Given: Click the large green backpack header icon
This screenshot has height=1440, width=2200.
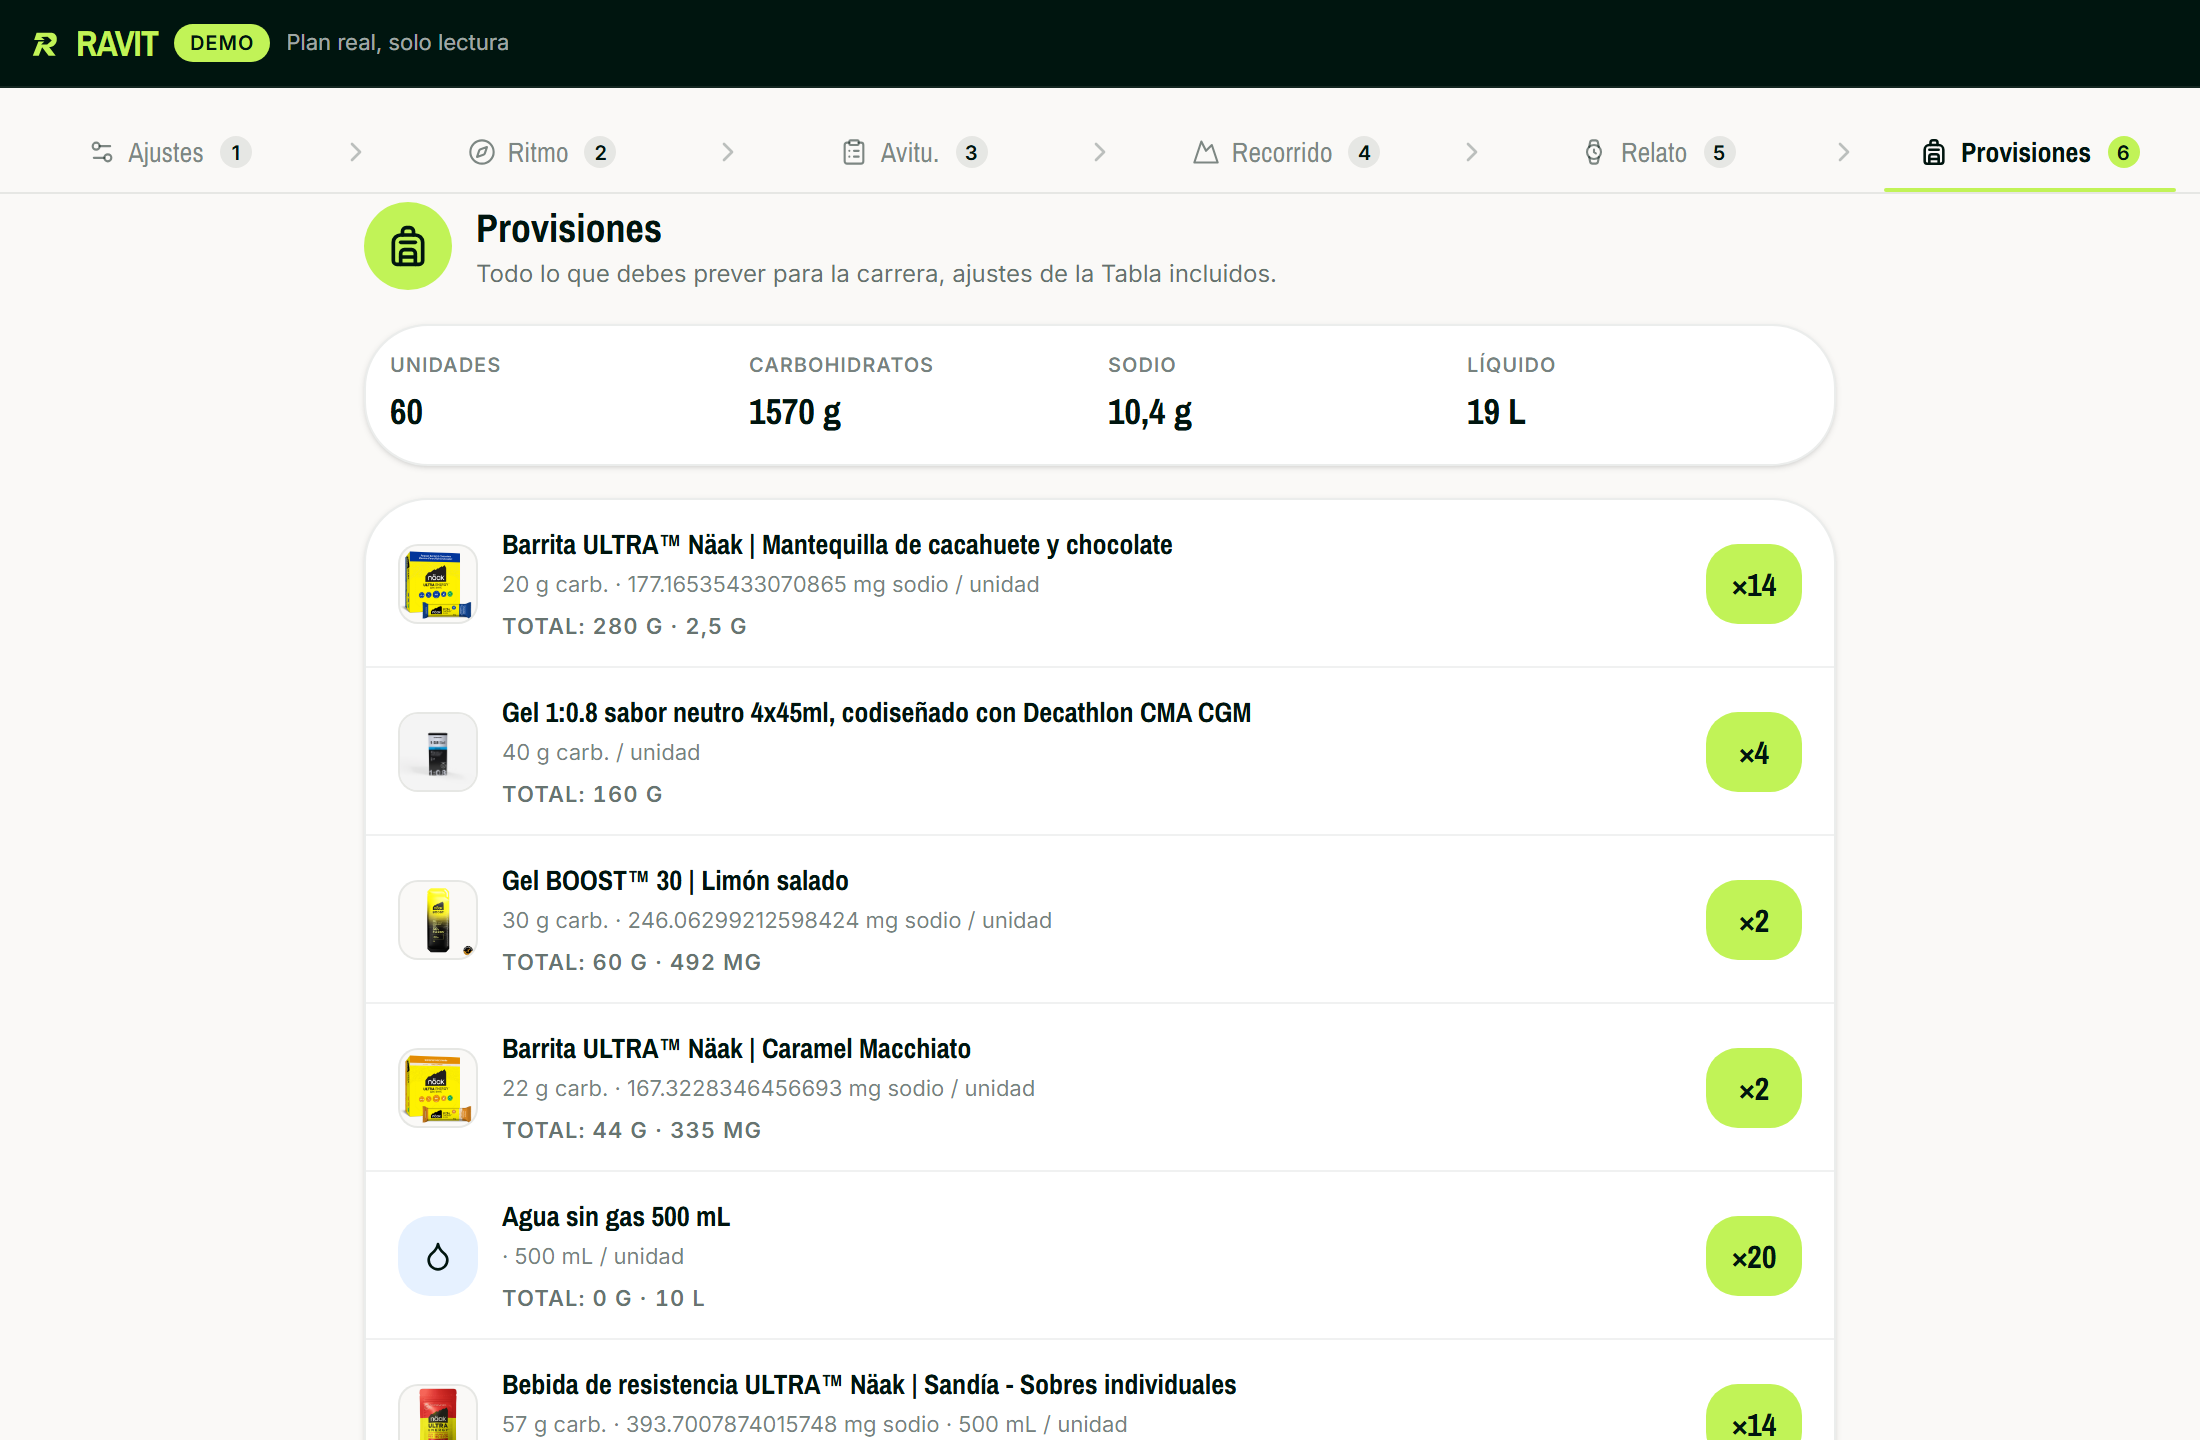Looking at the screenshot, I should [408, 246].
